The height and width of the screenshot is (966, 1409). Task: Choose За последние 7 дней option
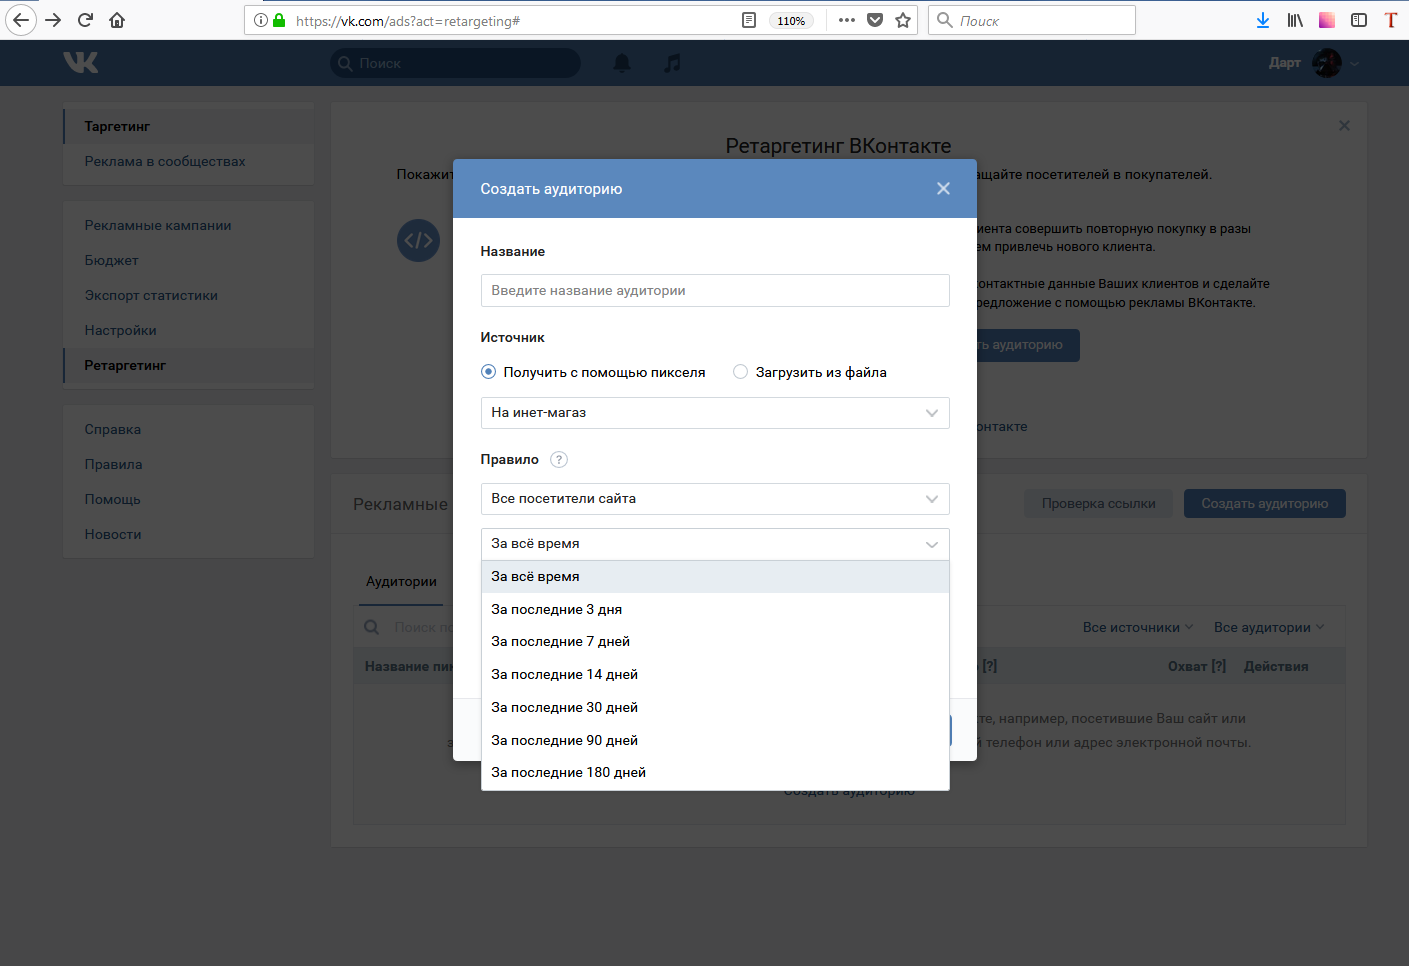[x=715, y=642]
